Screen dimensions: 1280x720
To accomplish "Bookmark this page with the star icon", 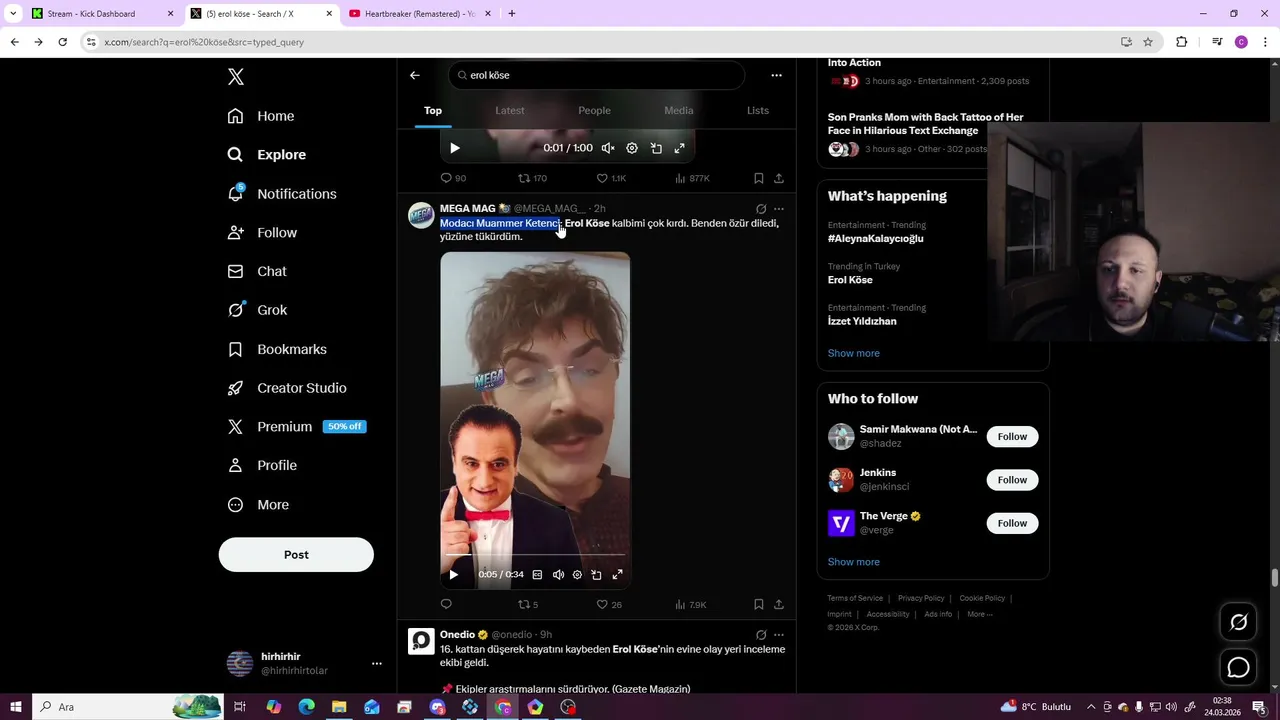I will (1148, 42).
